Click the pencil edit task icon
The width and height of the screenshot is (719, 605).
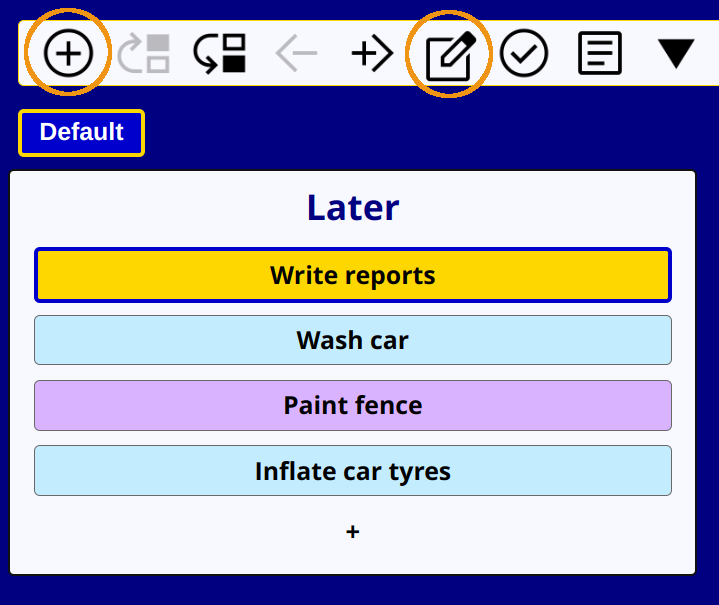[x=450, y=56]
